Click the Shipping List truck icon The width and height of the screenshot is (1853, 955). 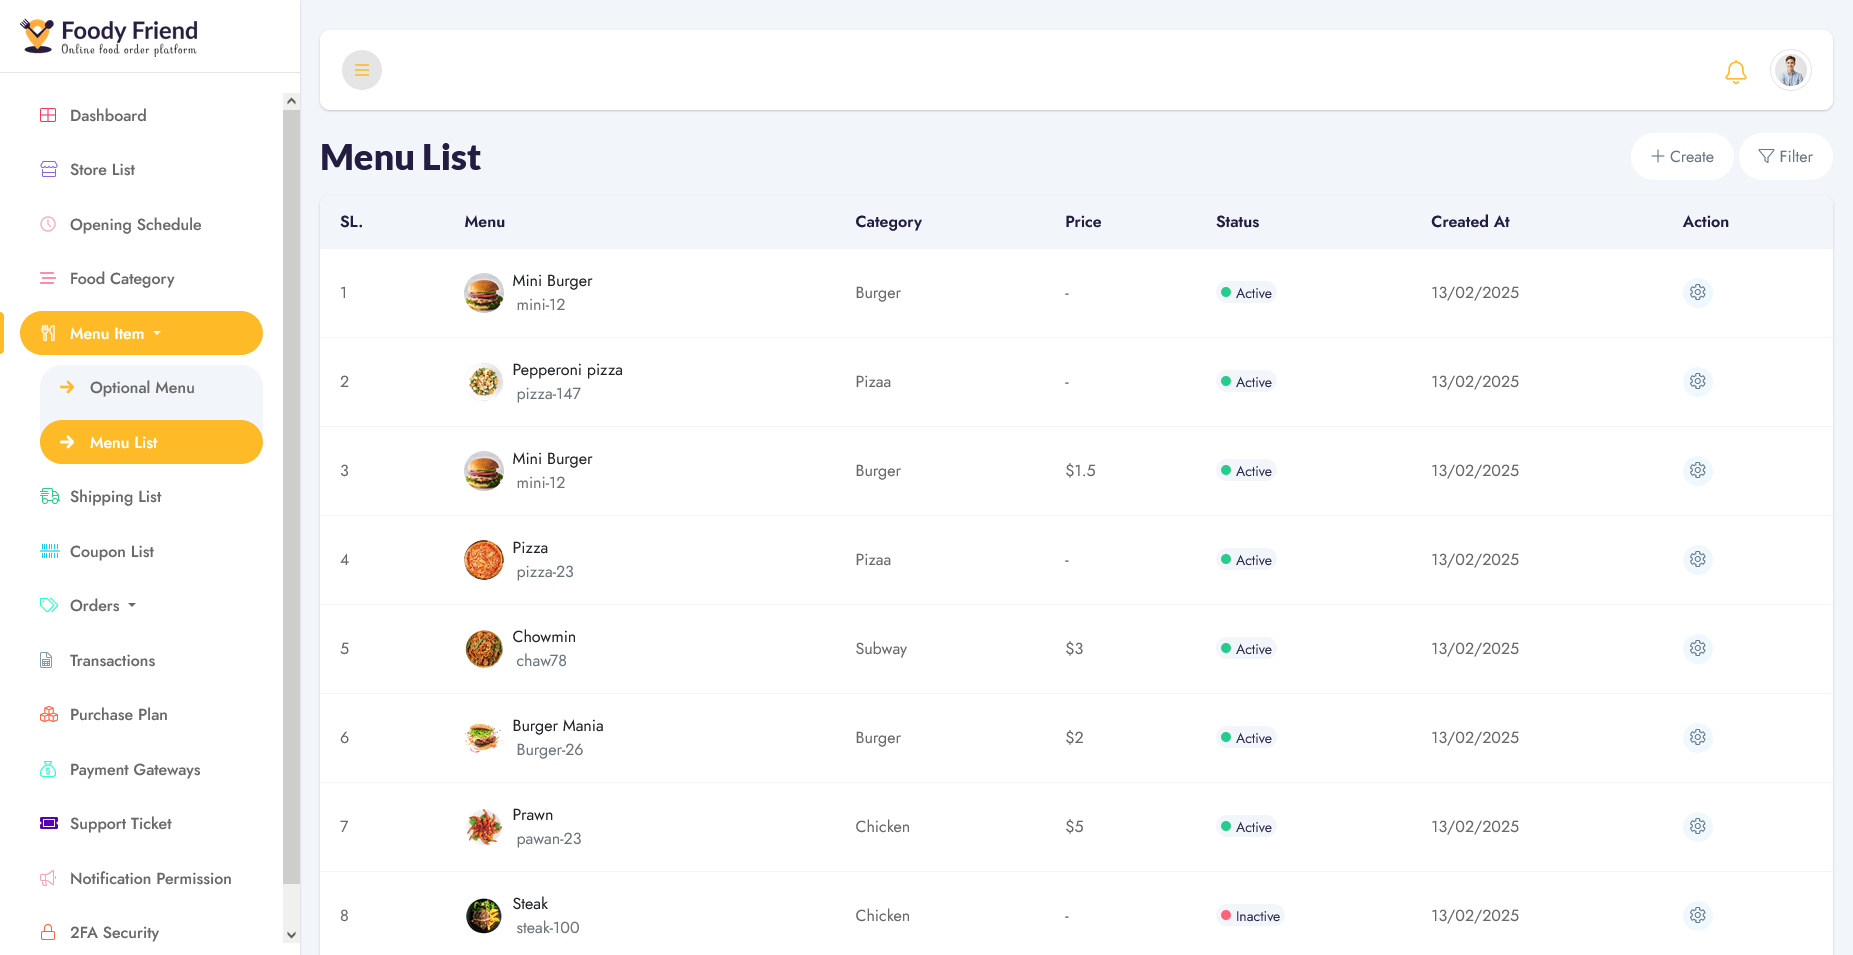tap(49, 496)
